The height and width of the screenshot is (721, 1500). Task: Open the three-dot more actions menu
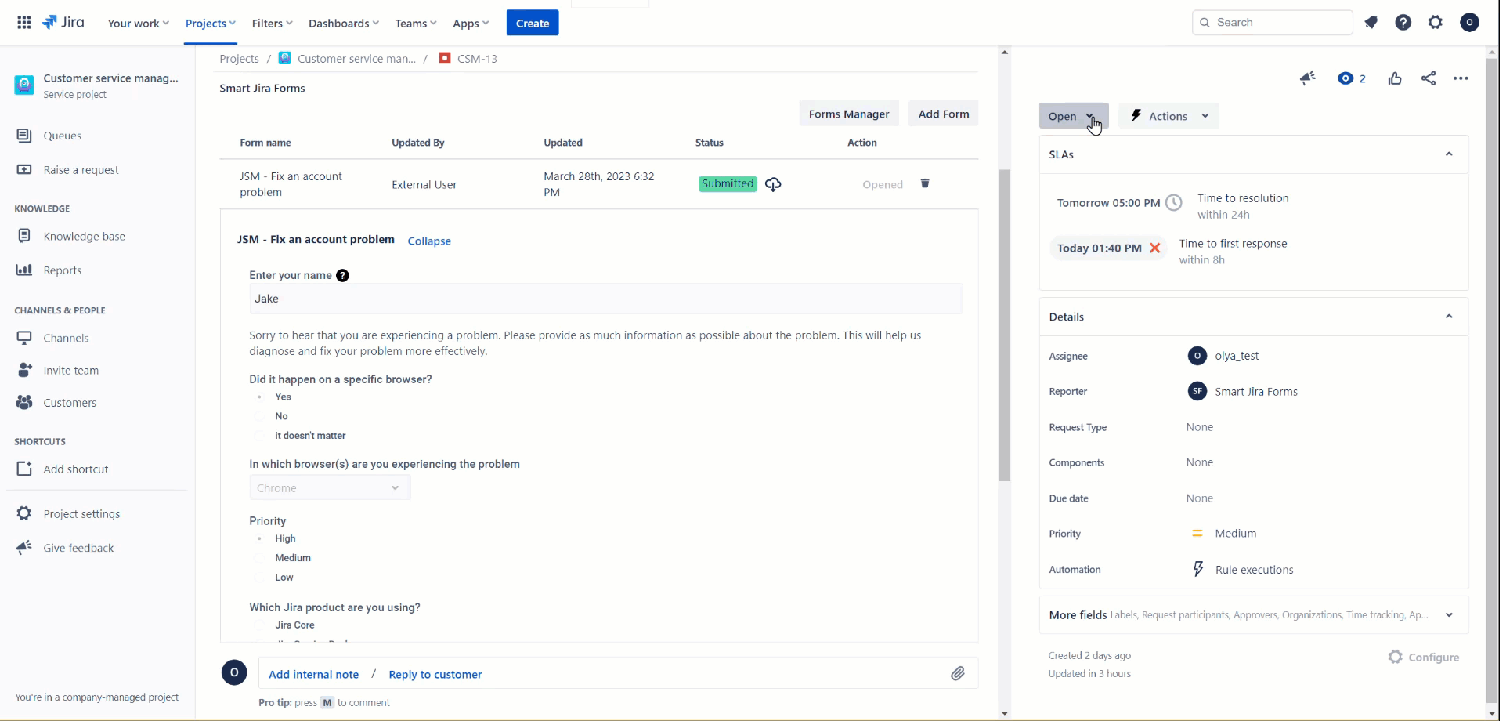pos(1461,78)
